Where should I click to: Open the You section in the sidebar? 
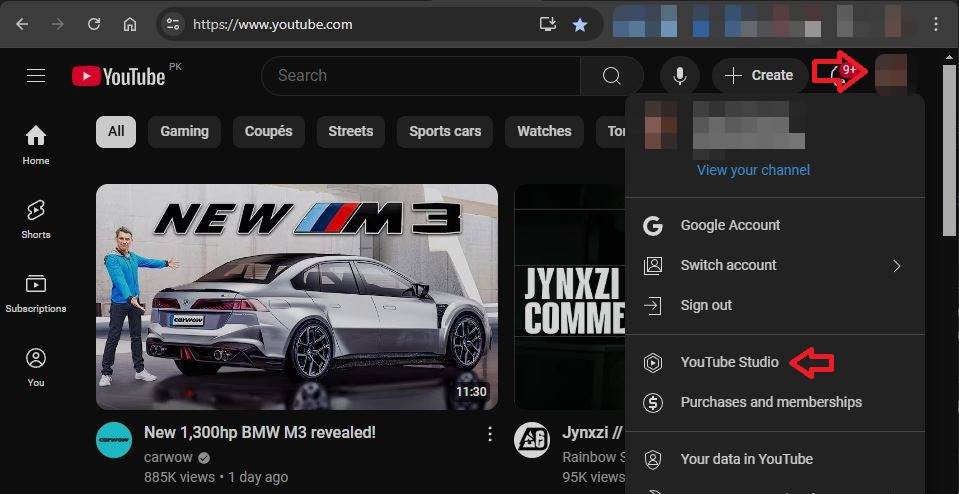pyautogui.click(x=35, y=367)
